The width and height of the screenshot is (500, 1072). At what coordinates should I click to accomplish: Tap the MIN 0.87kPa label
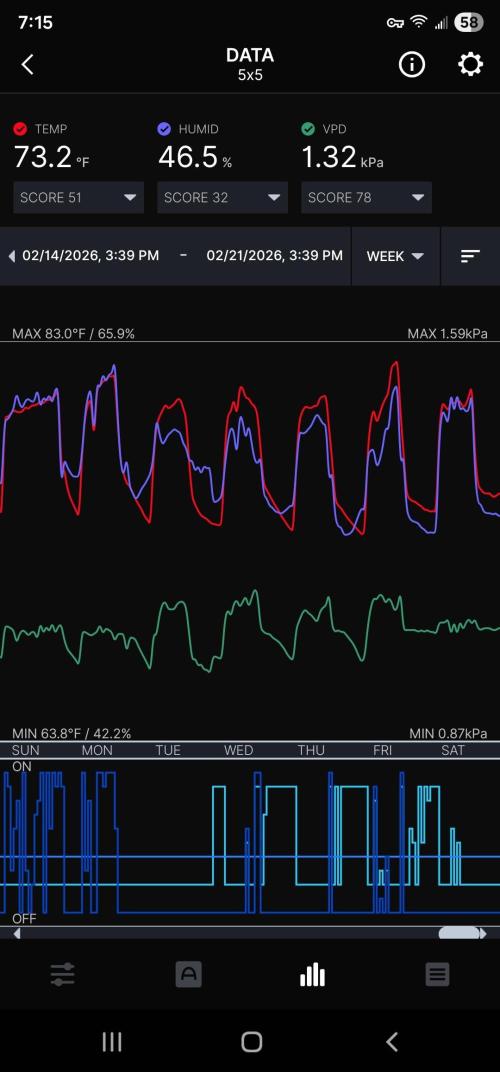(449, 734)
